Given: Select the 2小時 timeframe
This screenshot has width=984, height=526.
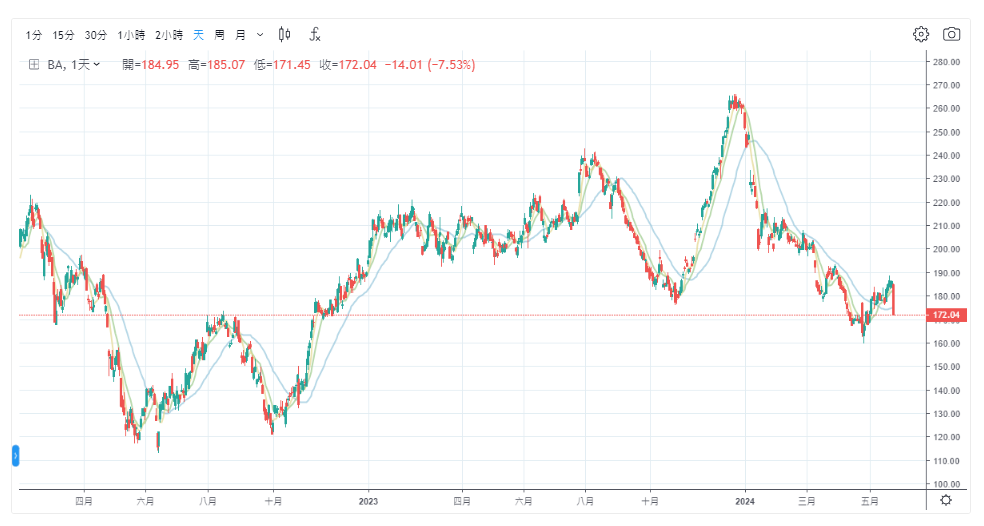Looking at the screenshot, I should (x=169, y=35).
